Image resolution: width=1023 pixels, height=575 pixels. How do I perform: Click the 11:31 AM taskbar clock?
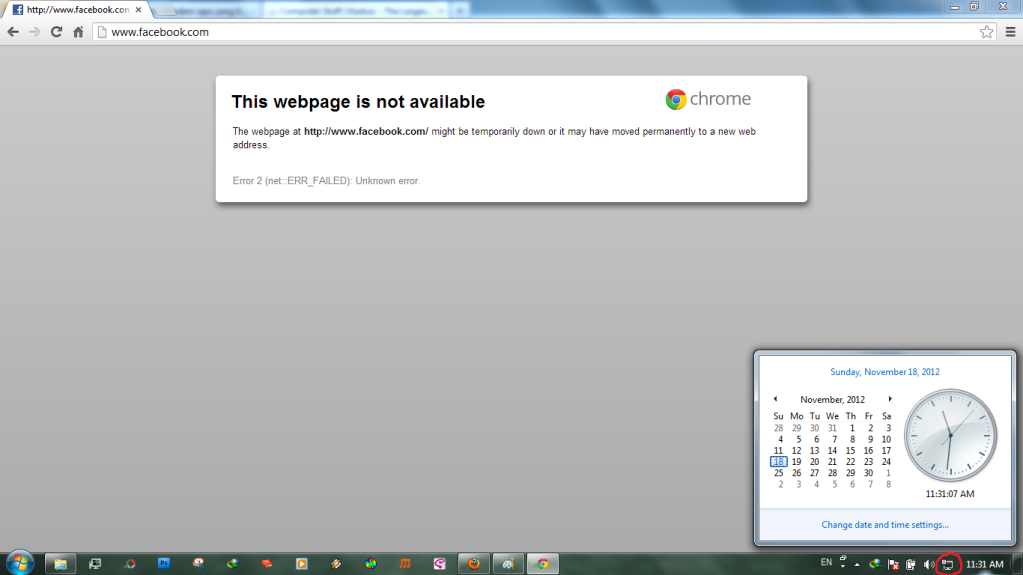click(x=985, y=565)
